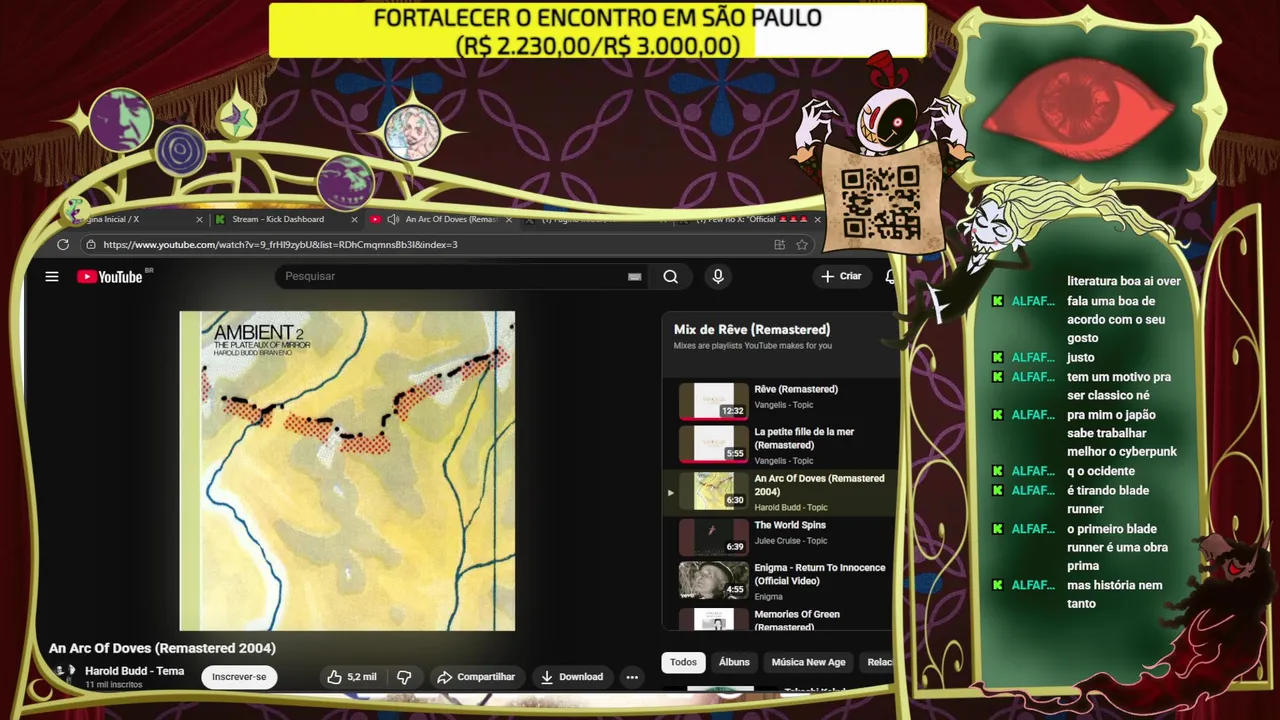Go to the YouTube home logo
Viewport: 1280px width, 720px height.
[x=111, y=277]
